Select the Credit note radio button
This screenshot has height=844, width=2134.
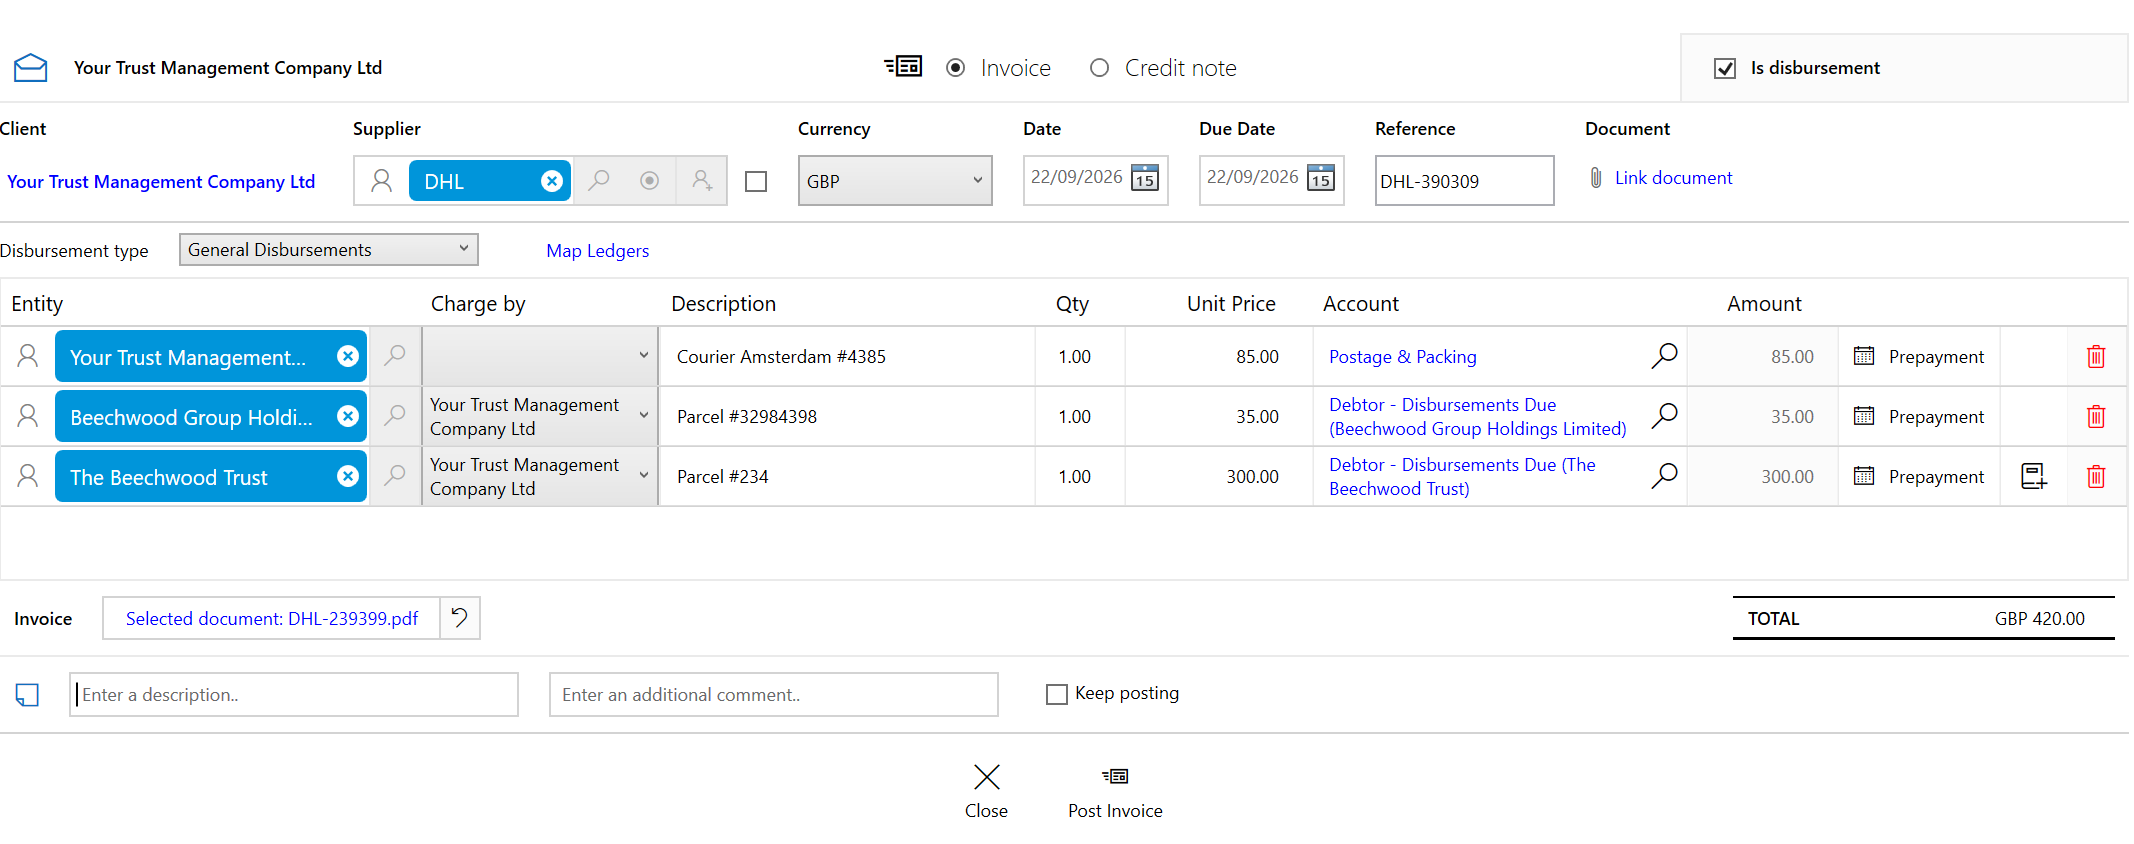(1100, 68)
